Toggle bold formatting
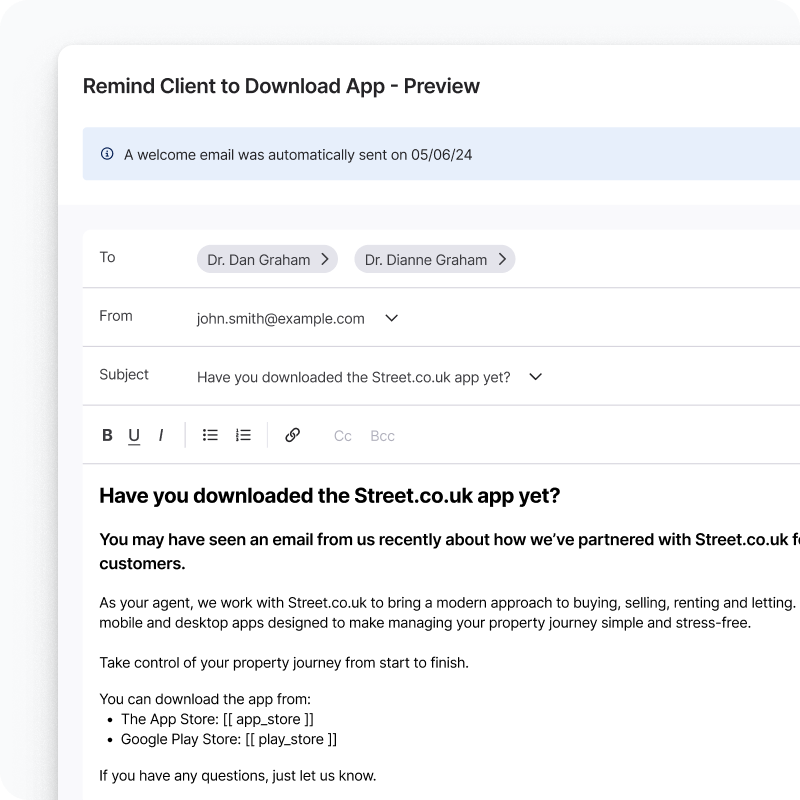Screen dimensions: 800x800 pyautogui.click(x=107, y=435)
